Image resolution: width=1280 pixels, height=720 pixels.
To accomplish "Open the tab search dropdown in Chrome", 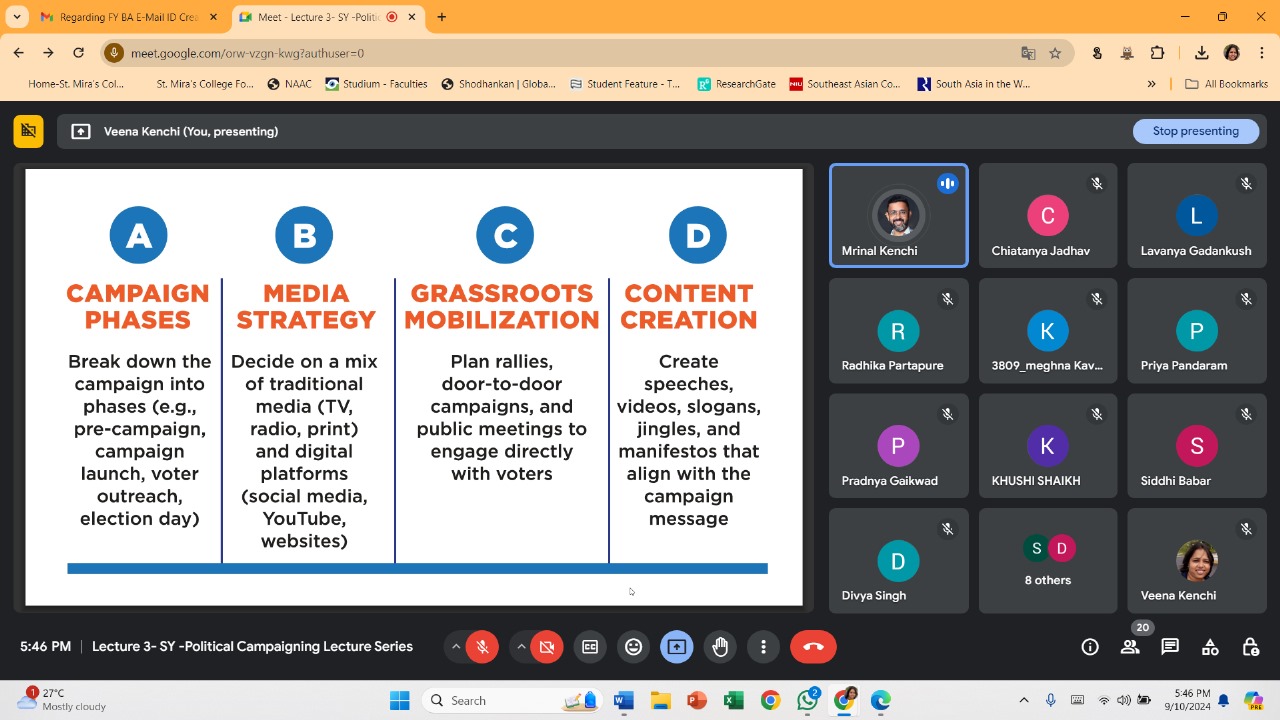I will (x=17, y=17).
